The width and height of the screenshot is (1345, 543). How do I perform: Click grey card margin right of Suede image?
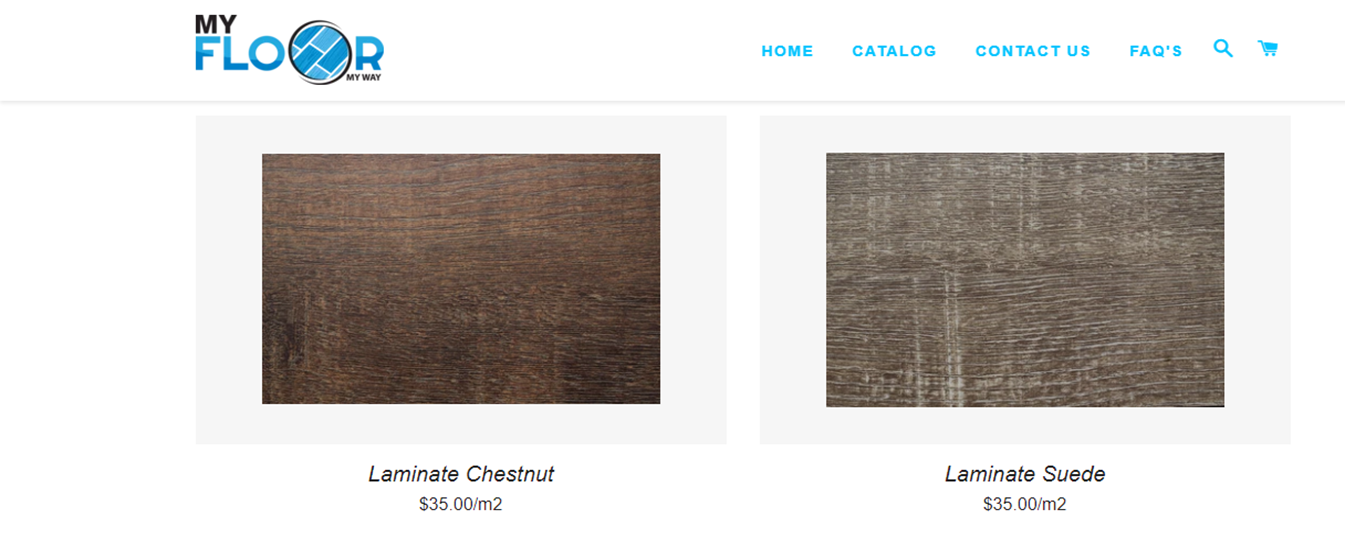(x=1258, y=280)
